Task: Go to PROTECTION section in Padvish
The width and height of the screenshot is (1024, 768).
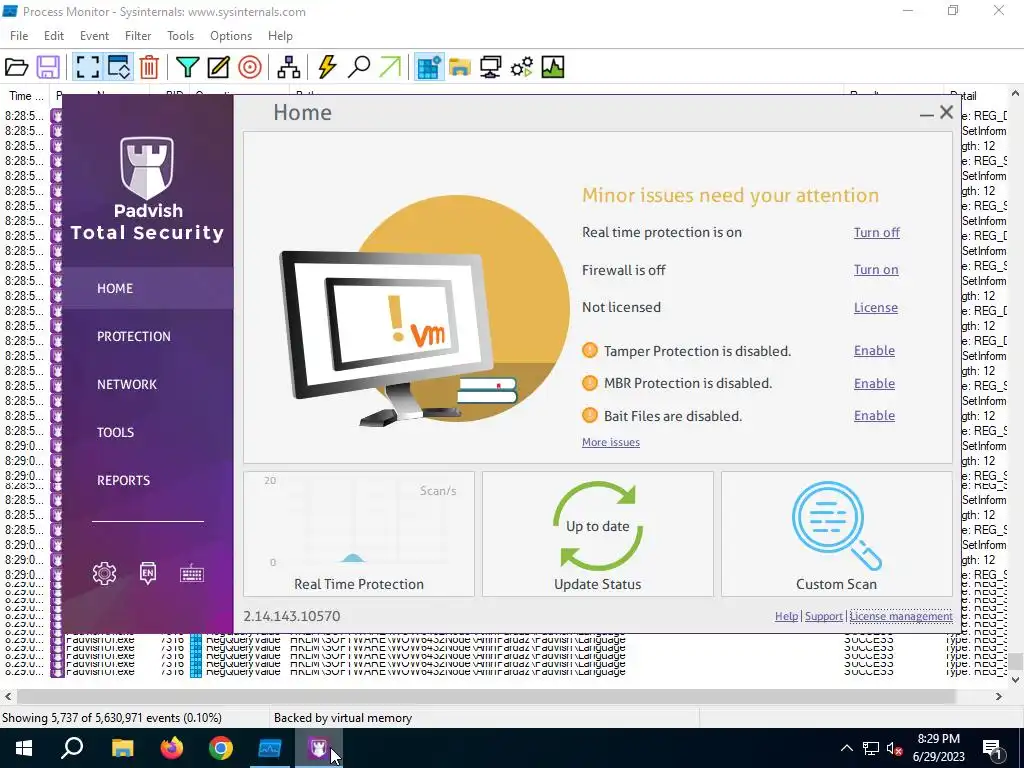Action: click(134, 336)
